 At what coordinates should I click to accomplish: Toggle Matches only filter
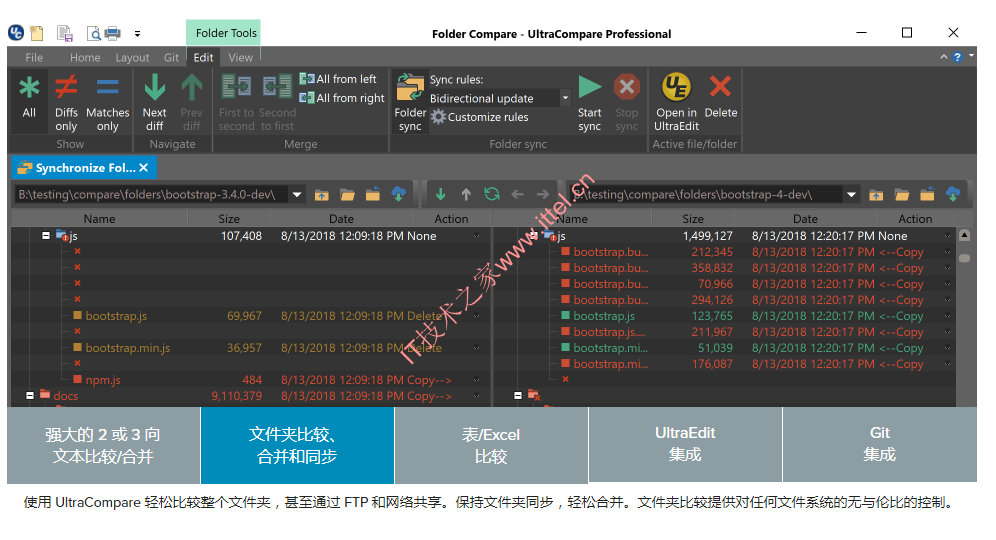click(x=107, y=102)
